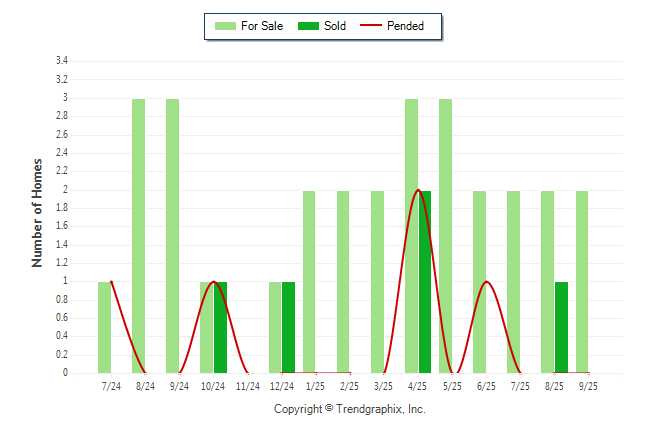
Task: Click the dark green Sold legend swatch
Action: click(x=311, y=26)
